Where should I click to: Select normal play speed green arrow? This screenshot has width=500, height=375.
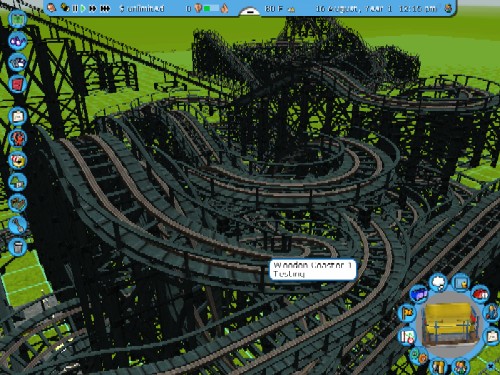pos(83,8)
